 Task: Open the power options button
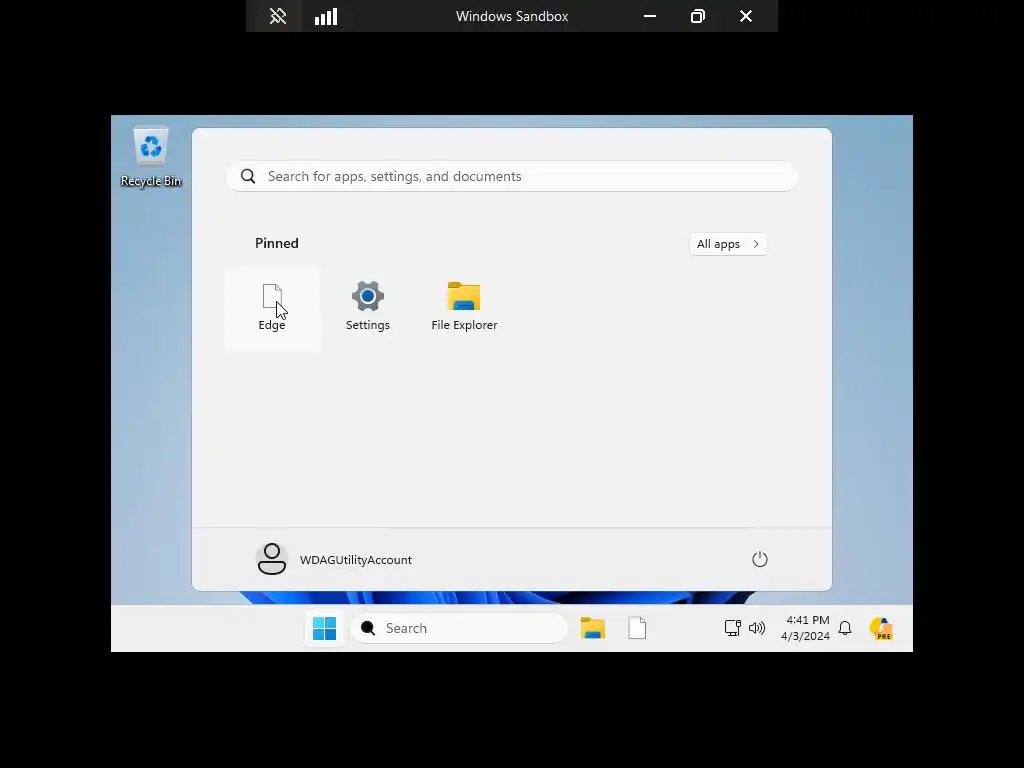coord(760,560)
